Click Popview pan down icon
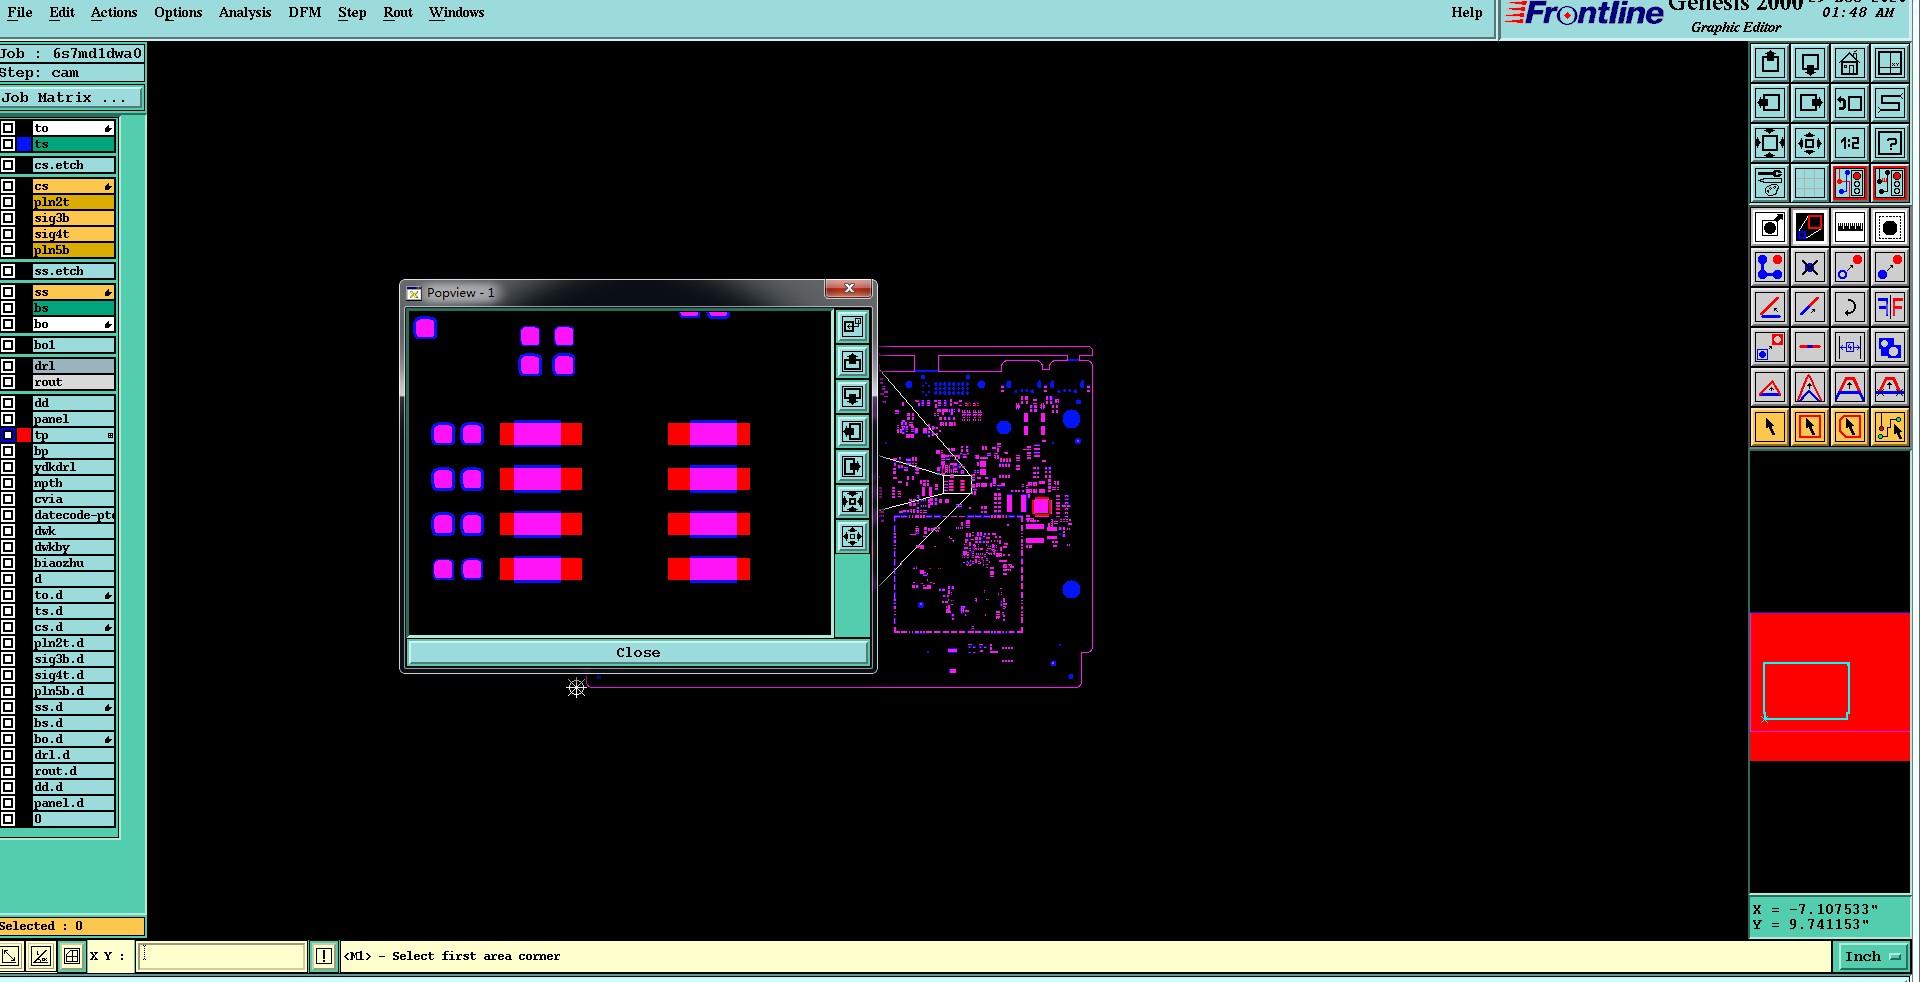 (852, 396)
